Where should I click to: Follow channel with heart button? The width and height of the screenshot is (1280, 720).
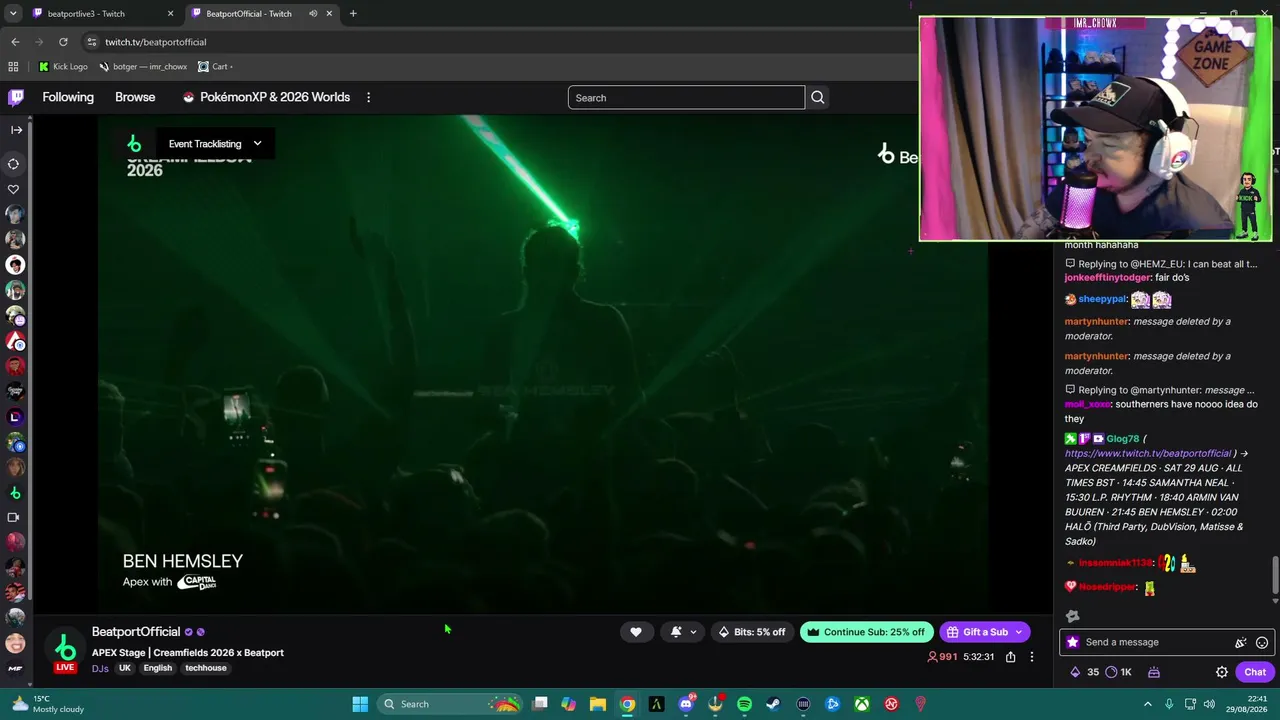(635, 632)
